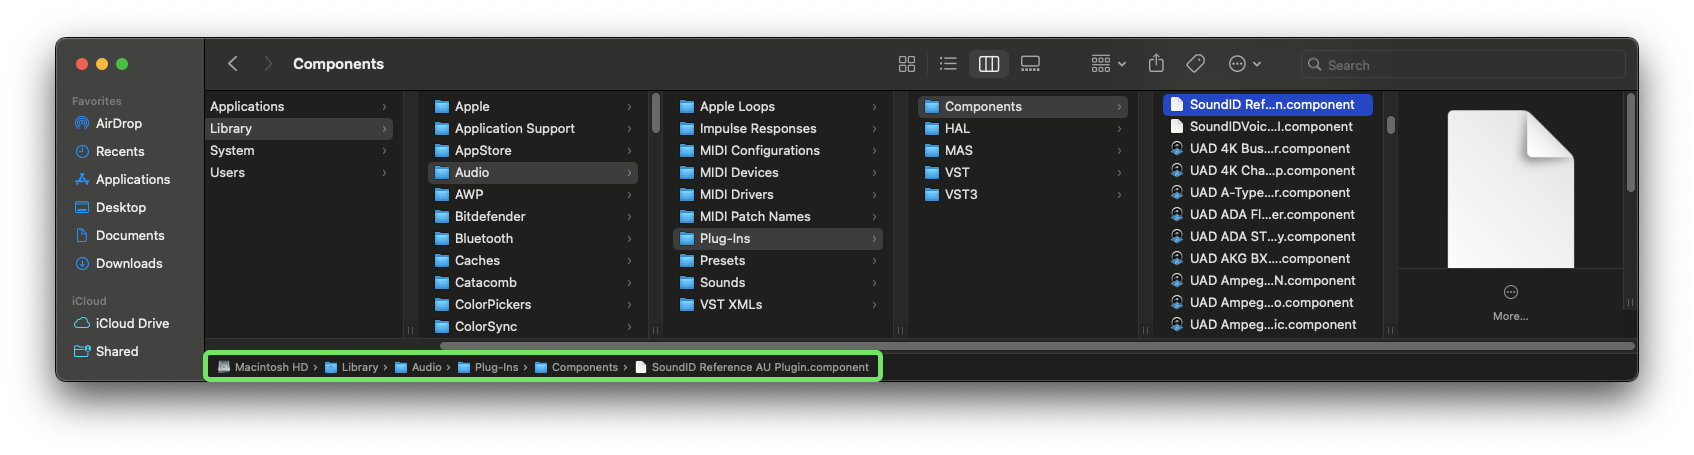1694x455 pixels.
Task: Go forward with the right chevron button
Action: point(268,64)
